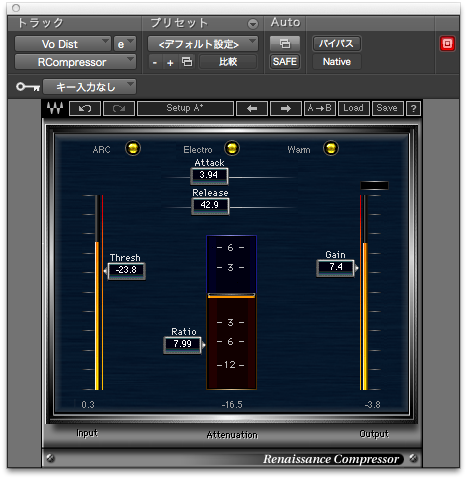The image size is (467, 479).
Task: Click the attenuation meter display
Action: click(231, 312)
